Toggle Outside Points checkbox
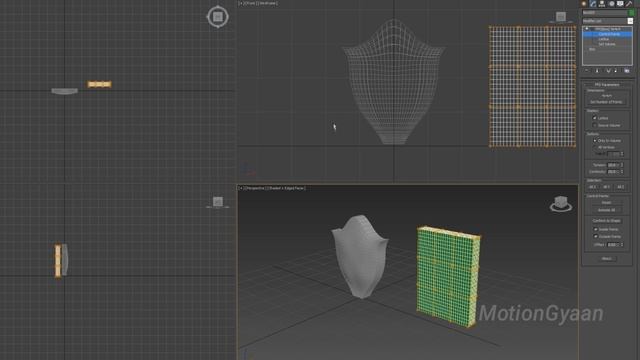Screen dimensions: 640x360 [x=596, y=236]
